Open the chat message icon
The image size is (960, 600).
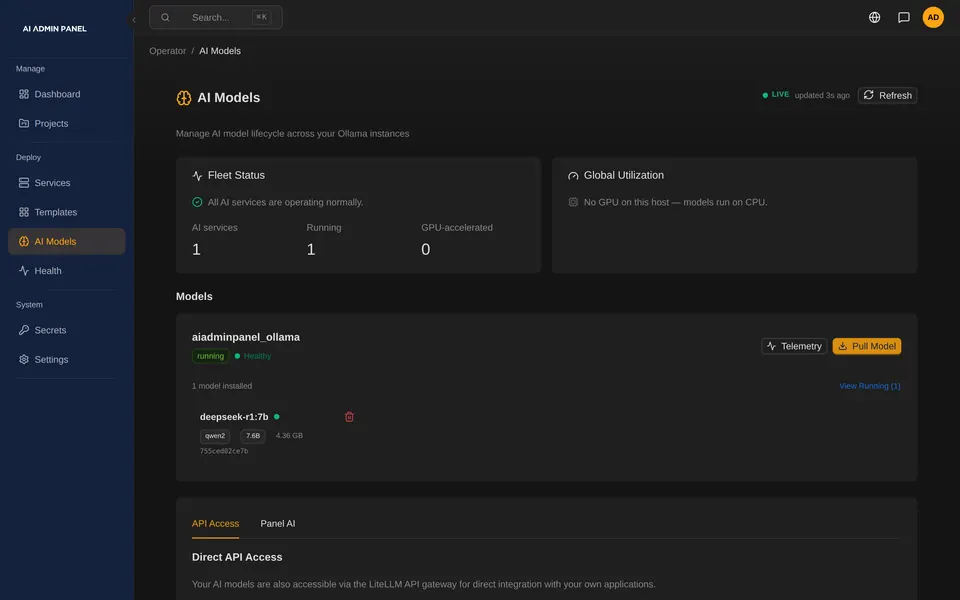coord(904,18)
